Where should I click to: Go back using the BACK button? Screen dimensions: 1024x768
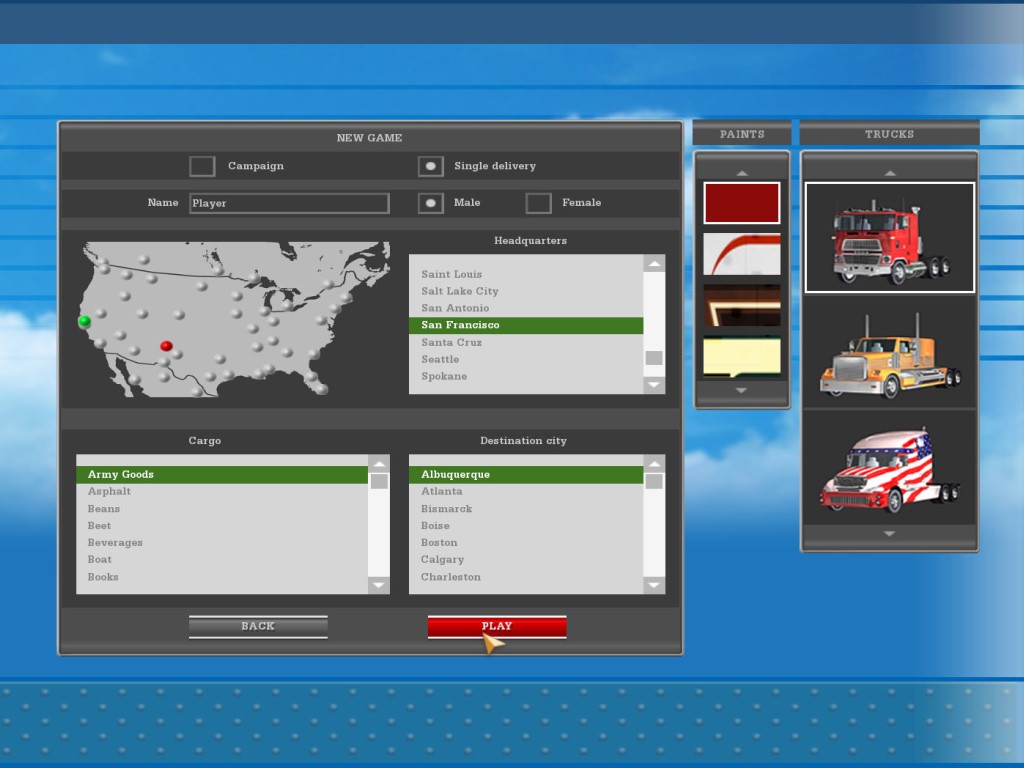[x=258, y=626]
